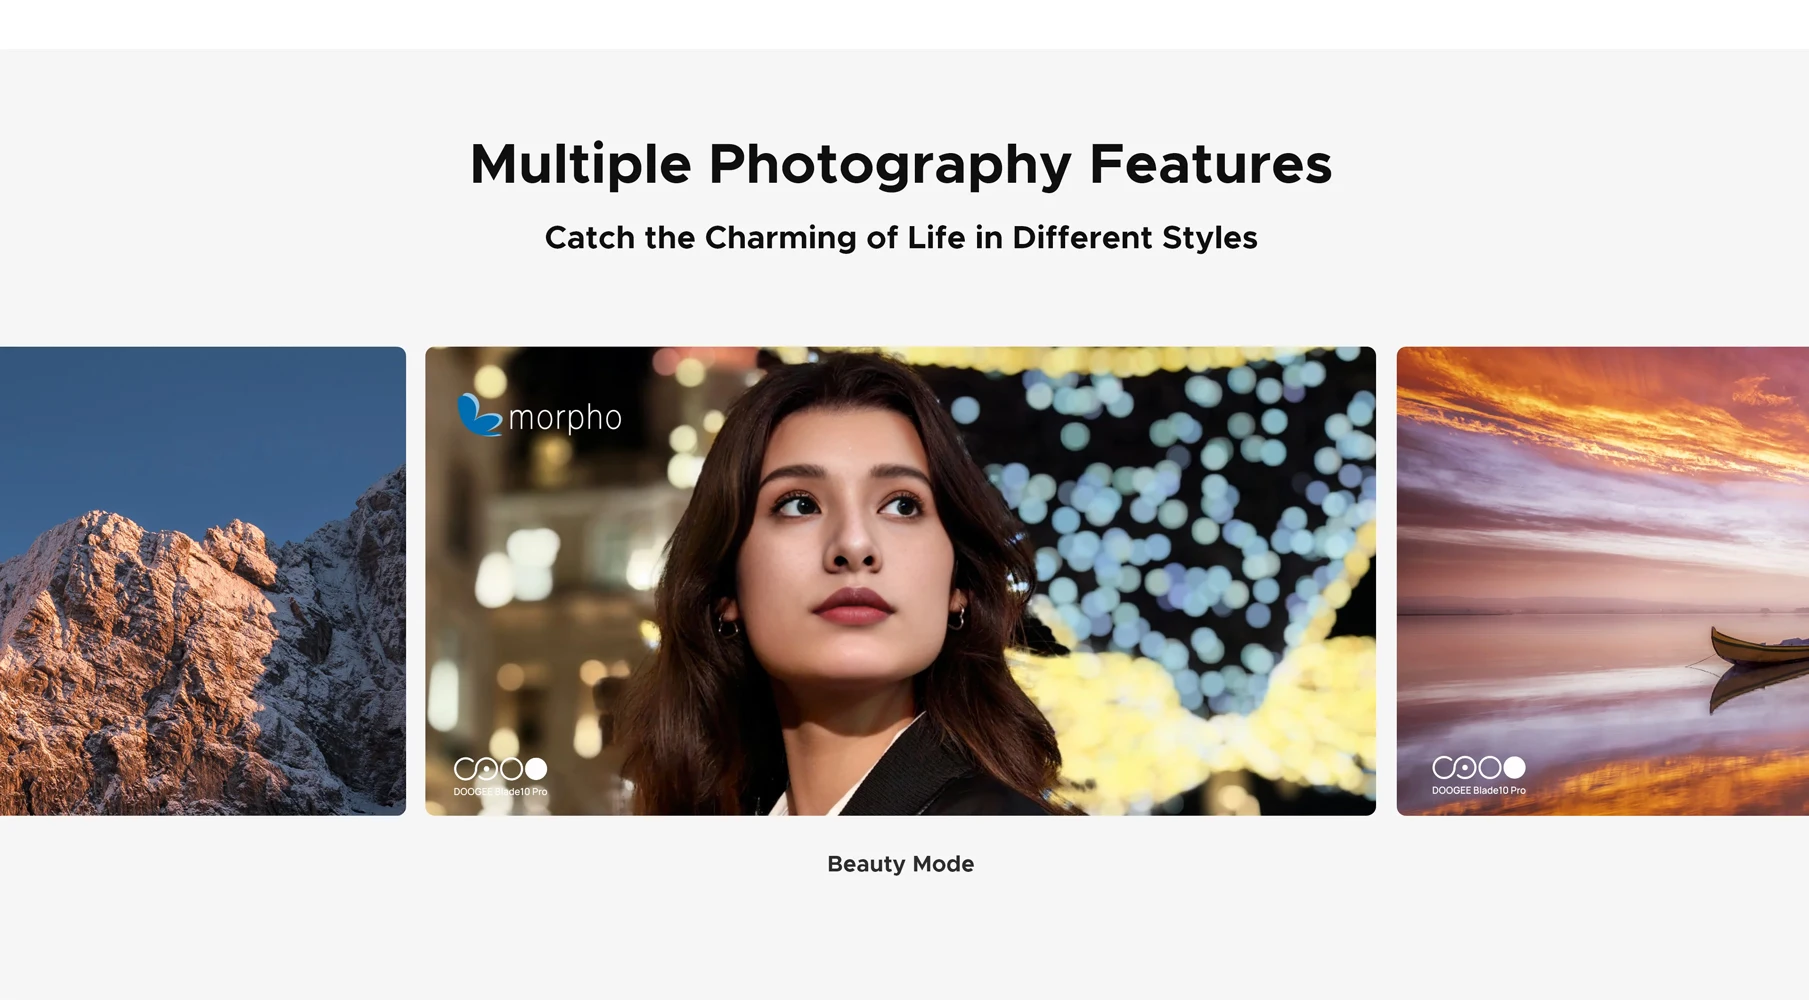
Task: Click the dotted circle in the portrait's DOOGEE logo
Action: pos(487,769)
